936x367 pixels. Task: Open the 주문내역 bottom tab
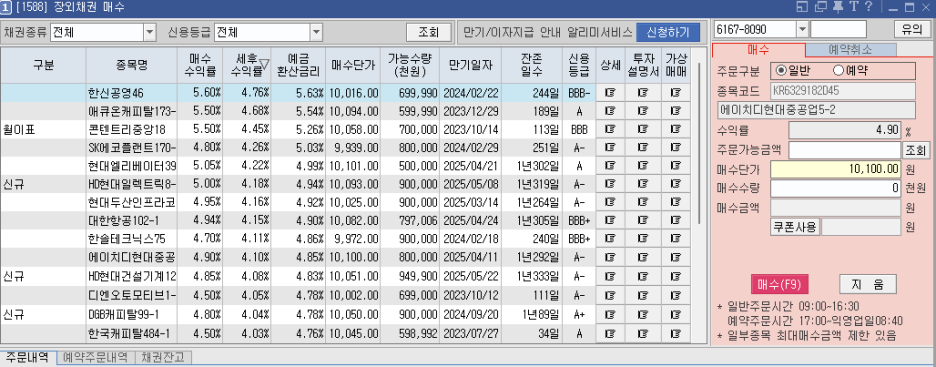(27, 357)
